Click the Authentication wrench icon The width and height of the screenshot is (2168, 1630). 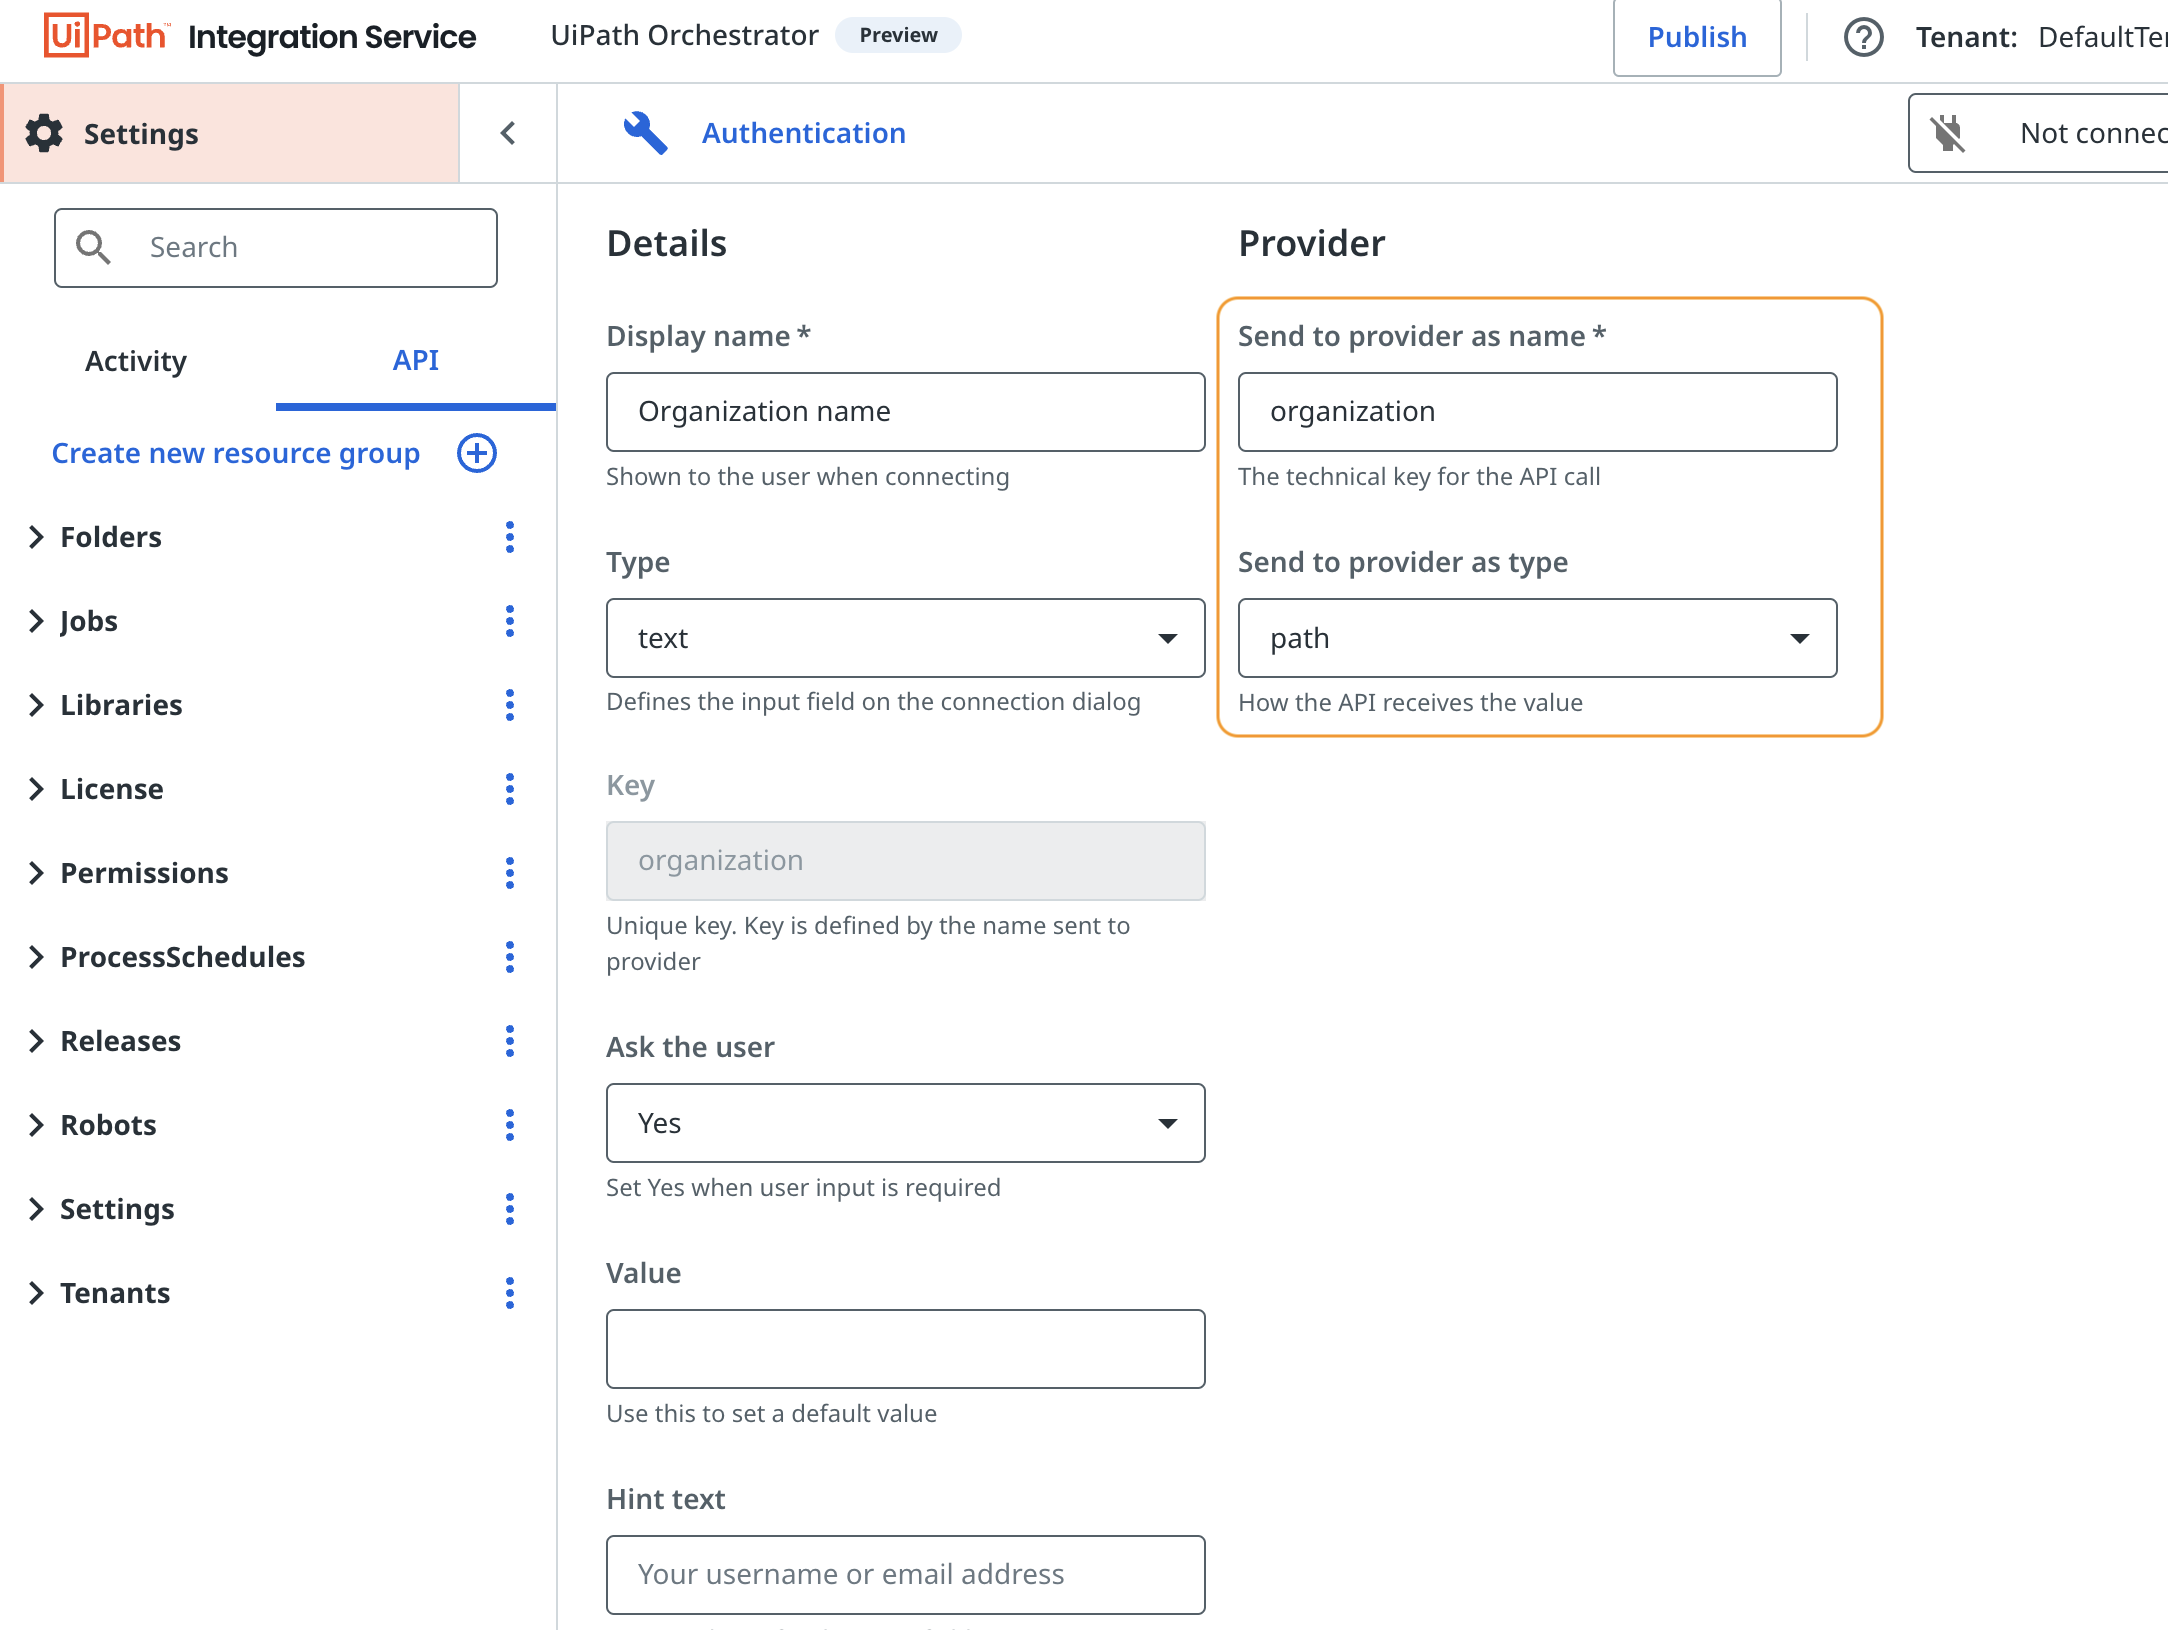[x=645, y=133]
